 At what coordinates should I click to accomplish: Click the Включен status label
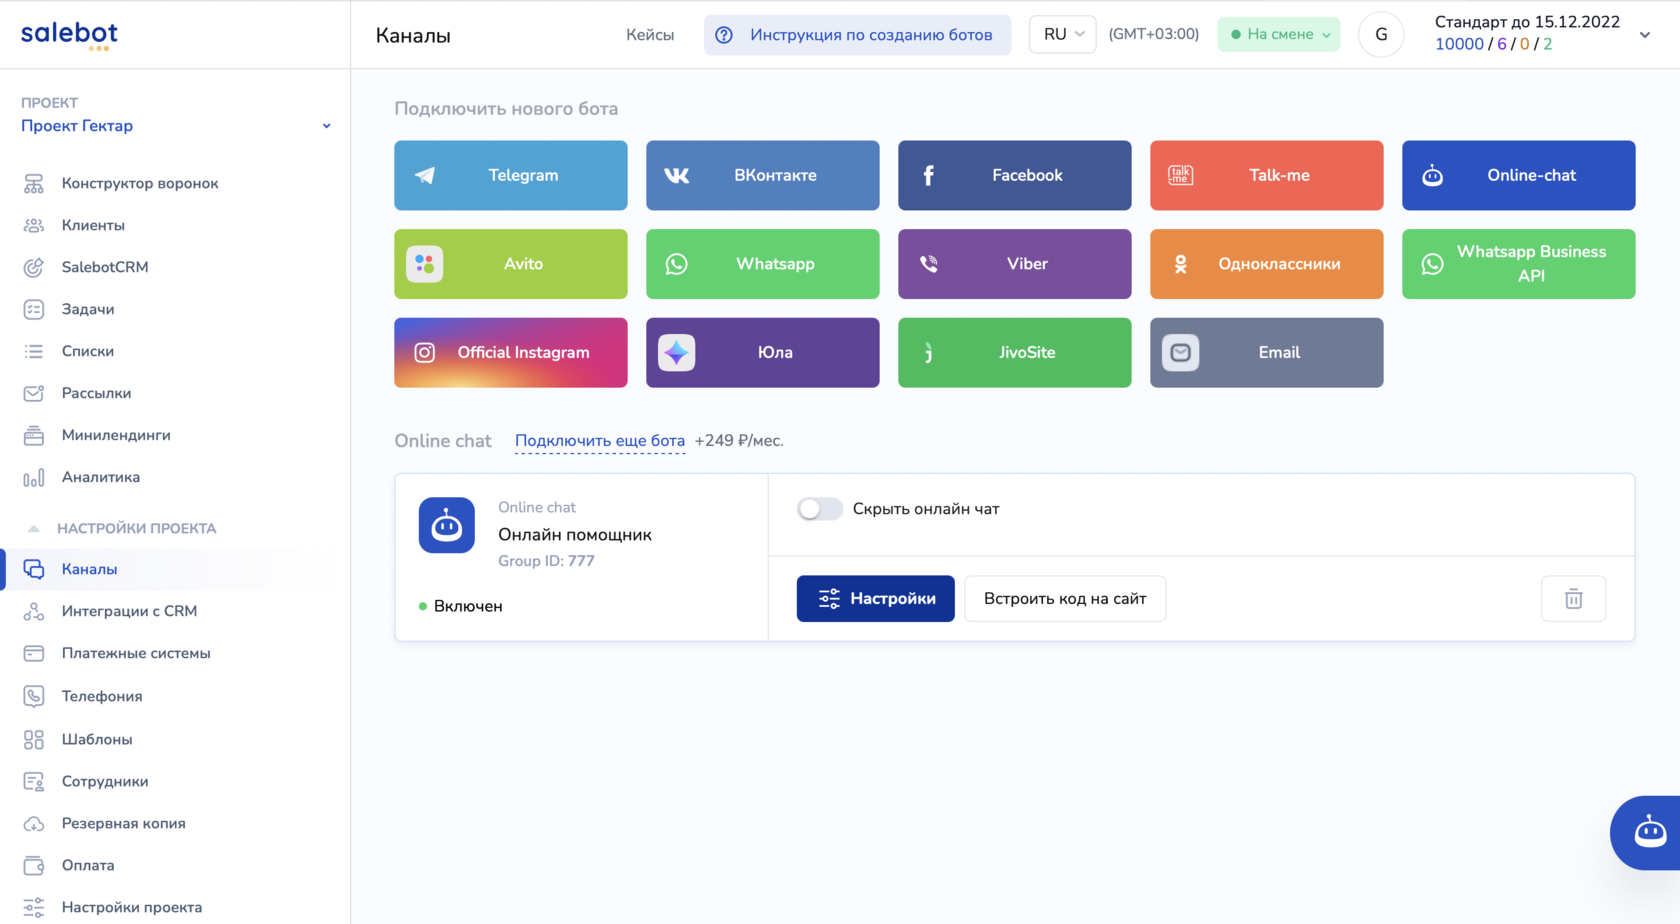pyautogui.click(x=468, y=606)
